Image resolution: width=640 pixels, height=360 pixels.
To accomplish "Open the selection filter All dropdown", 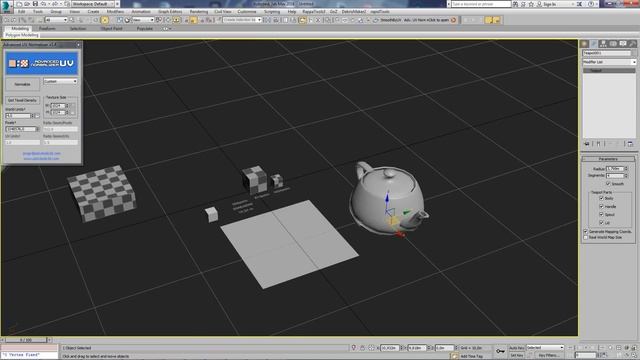I will pyautogui.click(x=56, y=20).
